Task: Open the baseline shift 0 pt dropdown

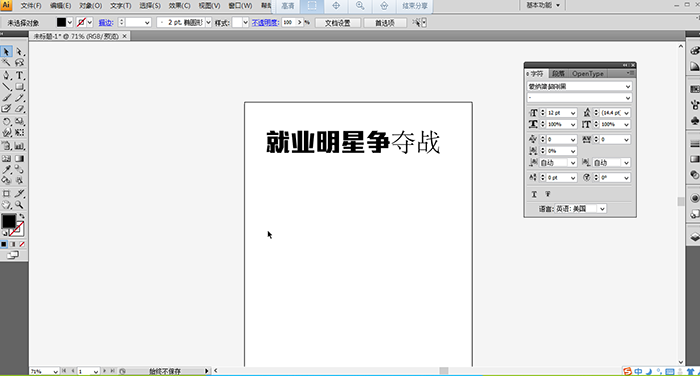Action: (x=573, y=178)
